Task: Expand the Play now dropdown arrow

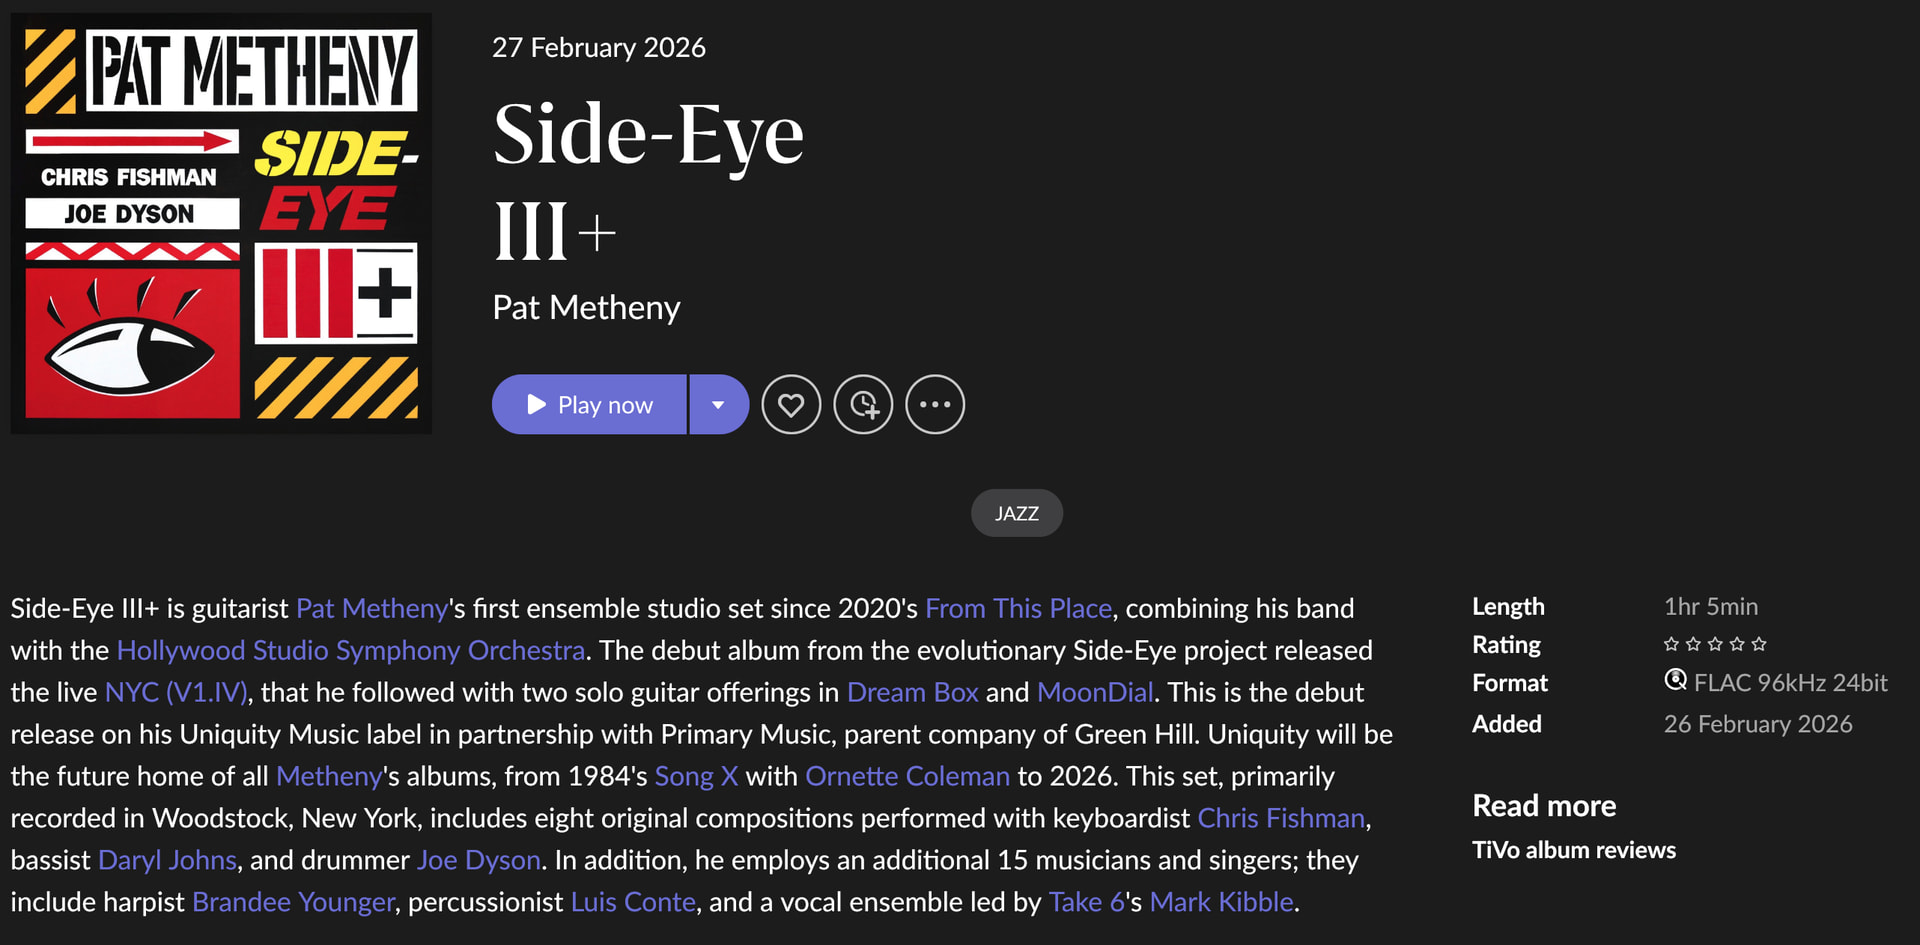Action: 718,405
